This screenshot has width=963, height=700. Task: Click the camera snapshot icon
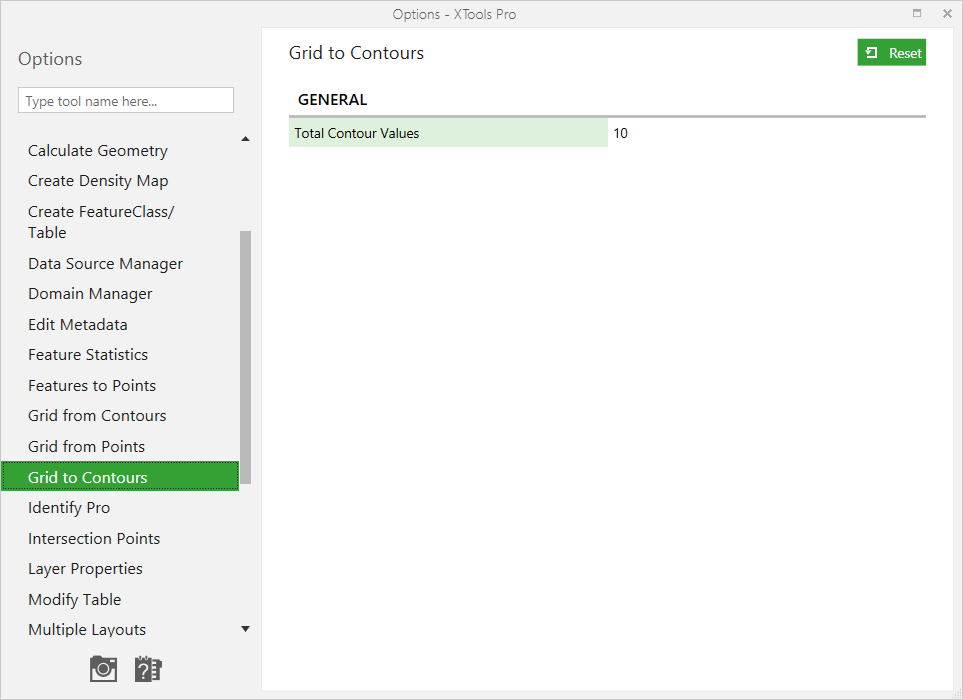[x=103, y=669]
